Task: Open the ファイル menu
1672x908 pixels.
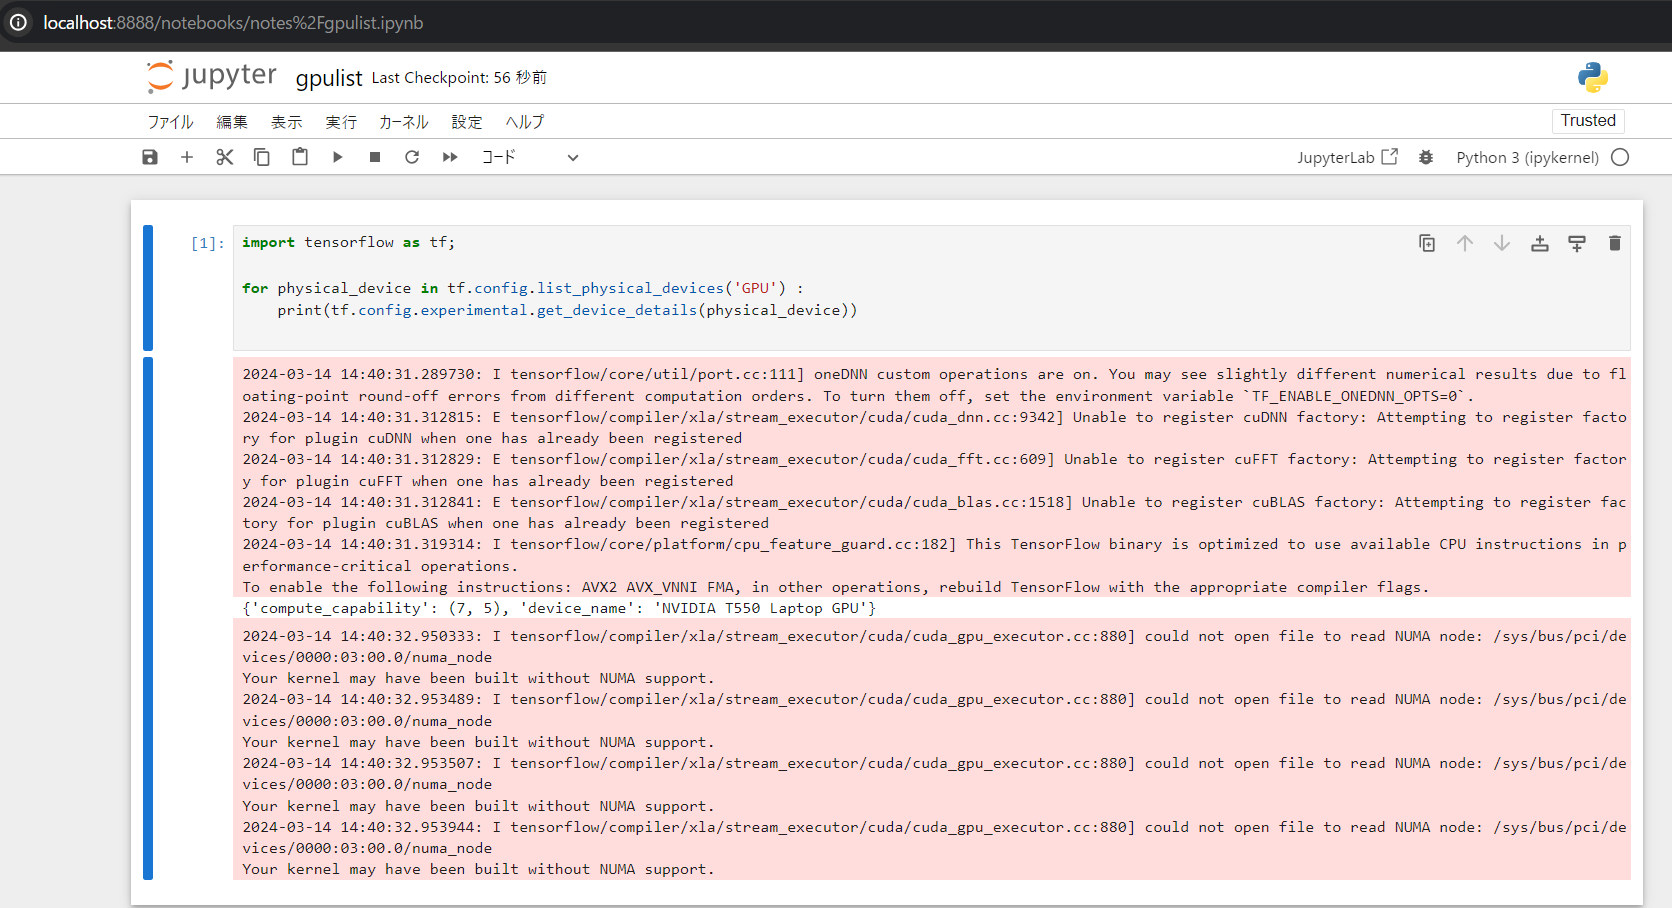Action: click(x=170, y=122)
